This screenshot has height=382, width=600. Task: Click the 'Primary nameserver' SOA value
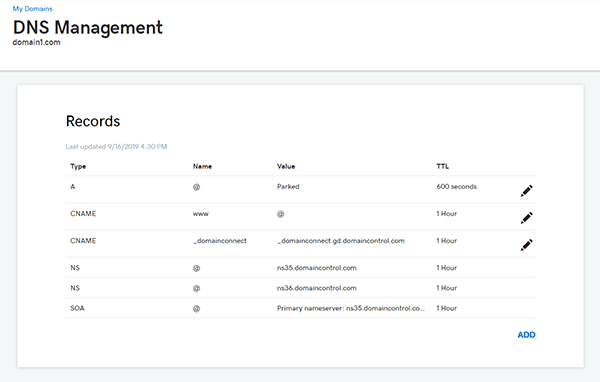tap(351, 309)
